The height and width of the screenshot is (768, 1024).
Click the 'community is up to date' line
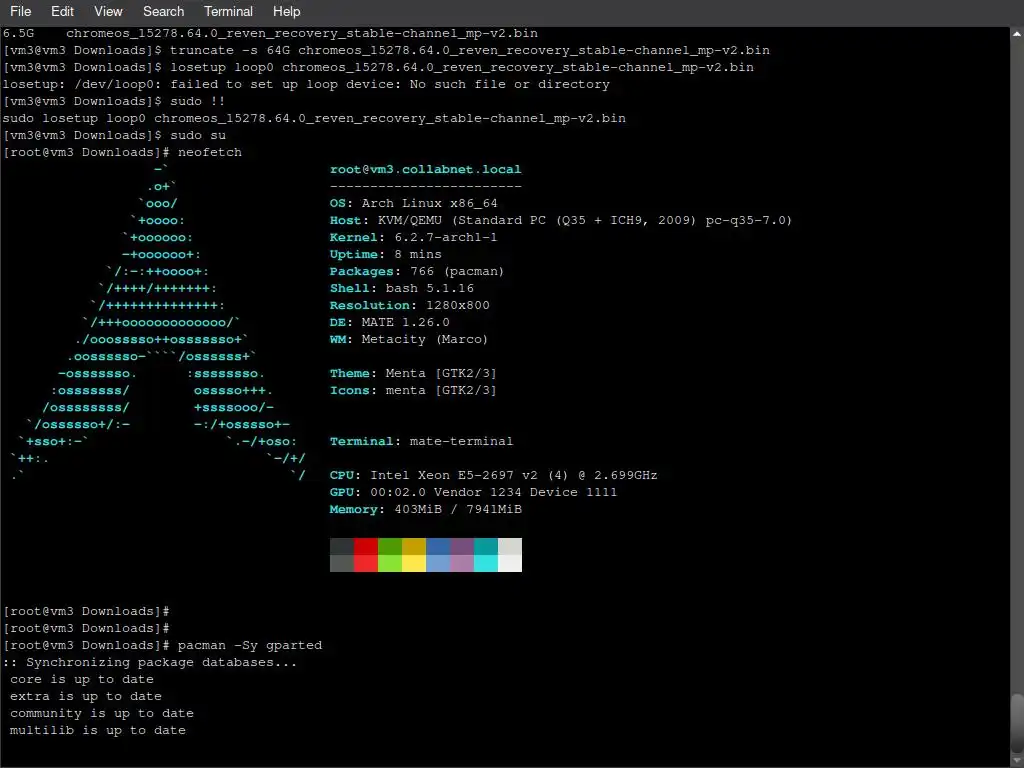pyautogui.click(x=101, y=712)
